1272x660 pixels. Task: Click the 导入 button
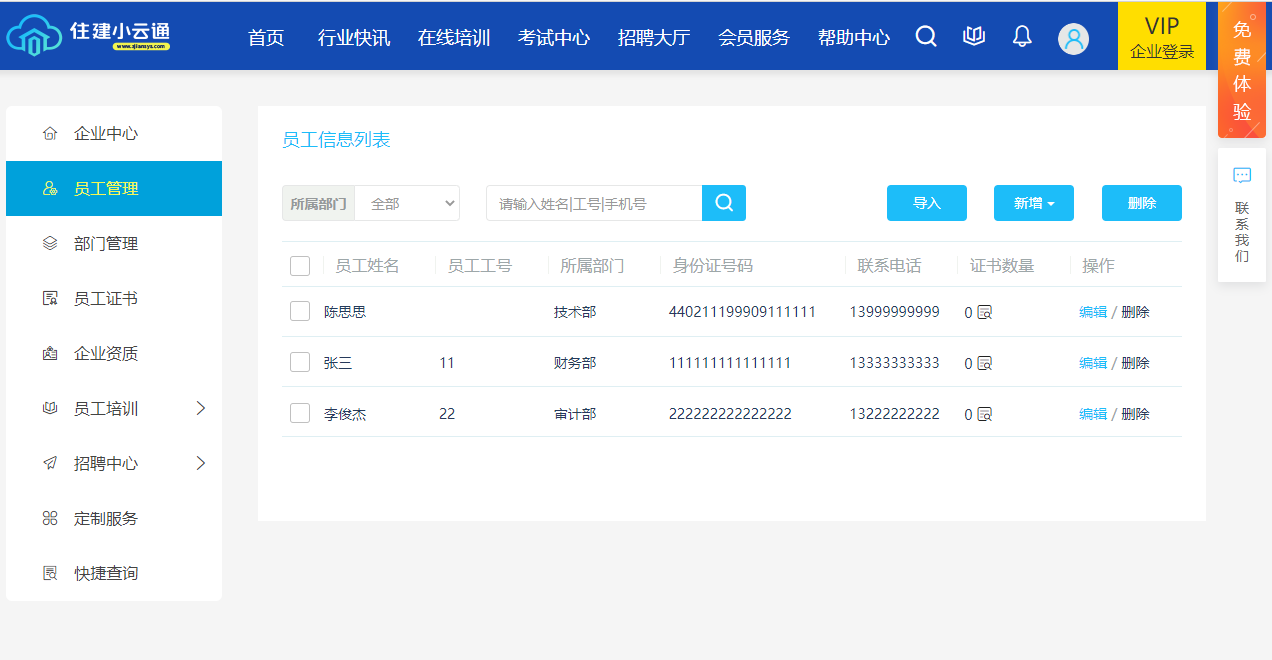927,203
